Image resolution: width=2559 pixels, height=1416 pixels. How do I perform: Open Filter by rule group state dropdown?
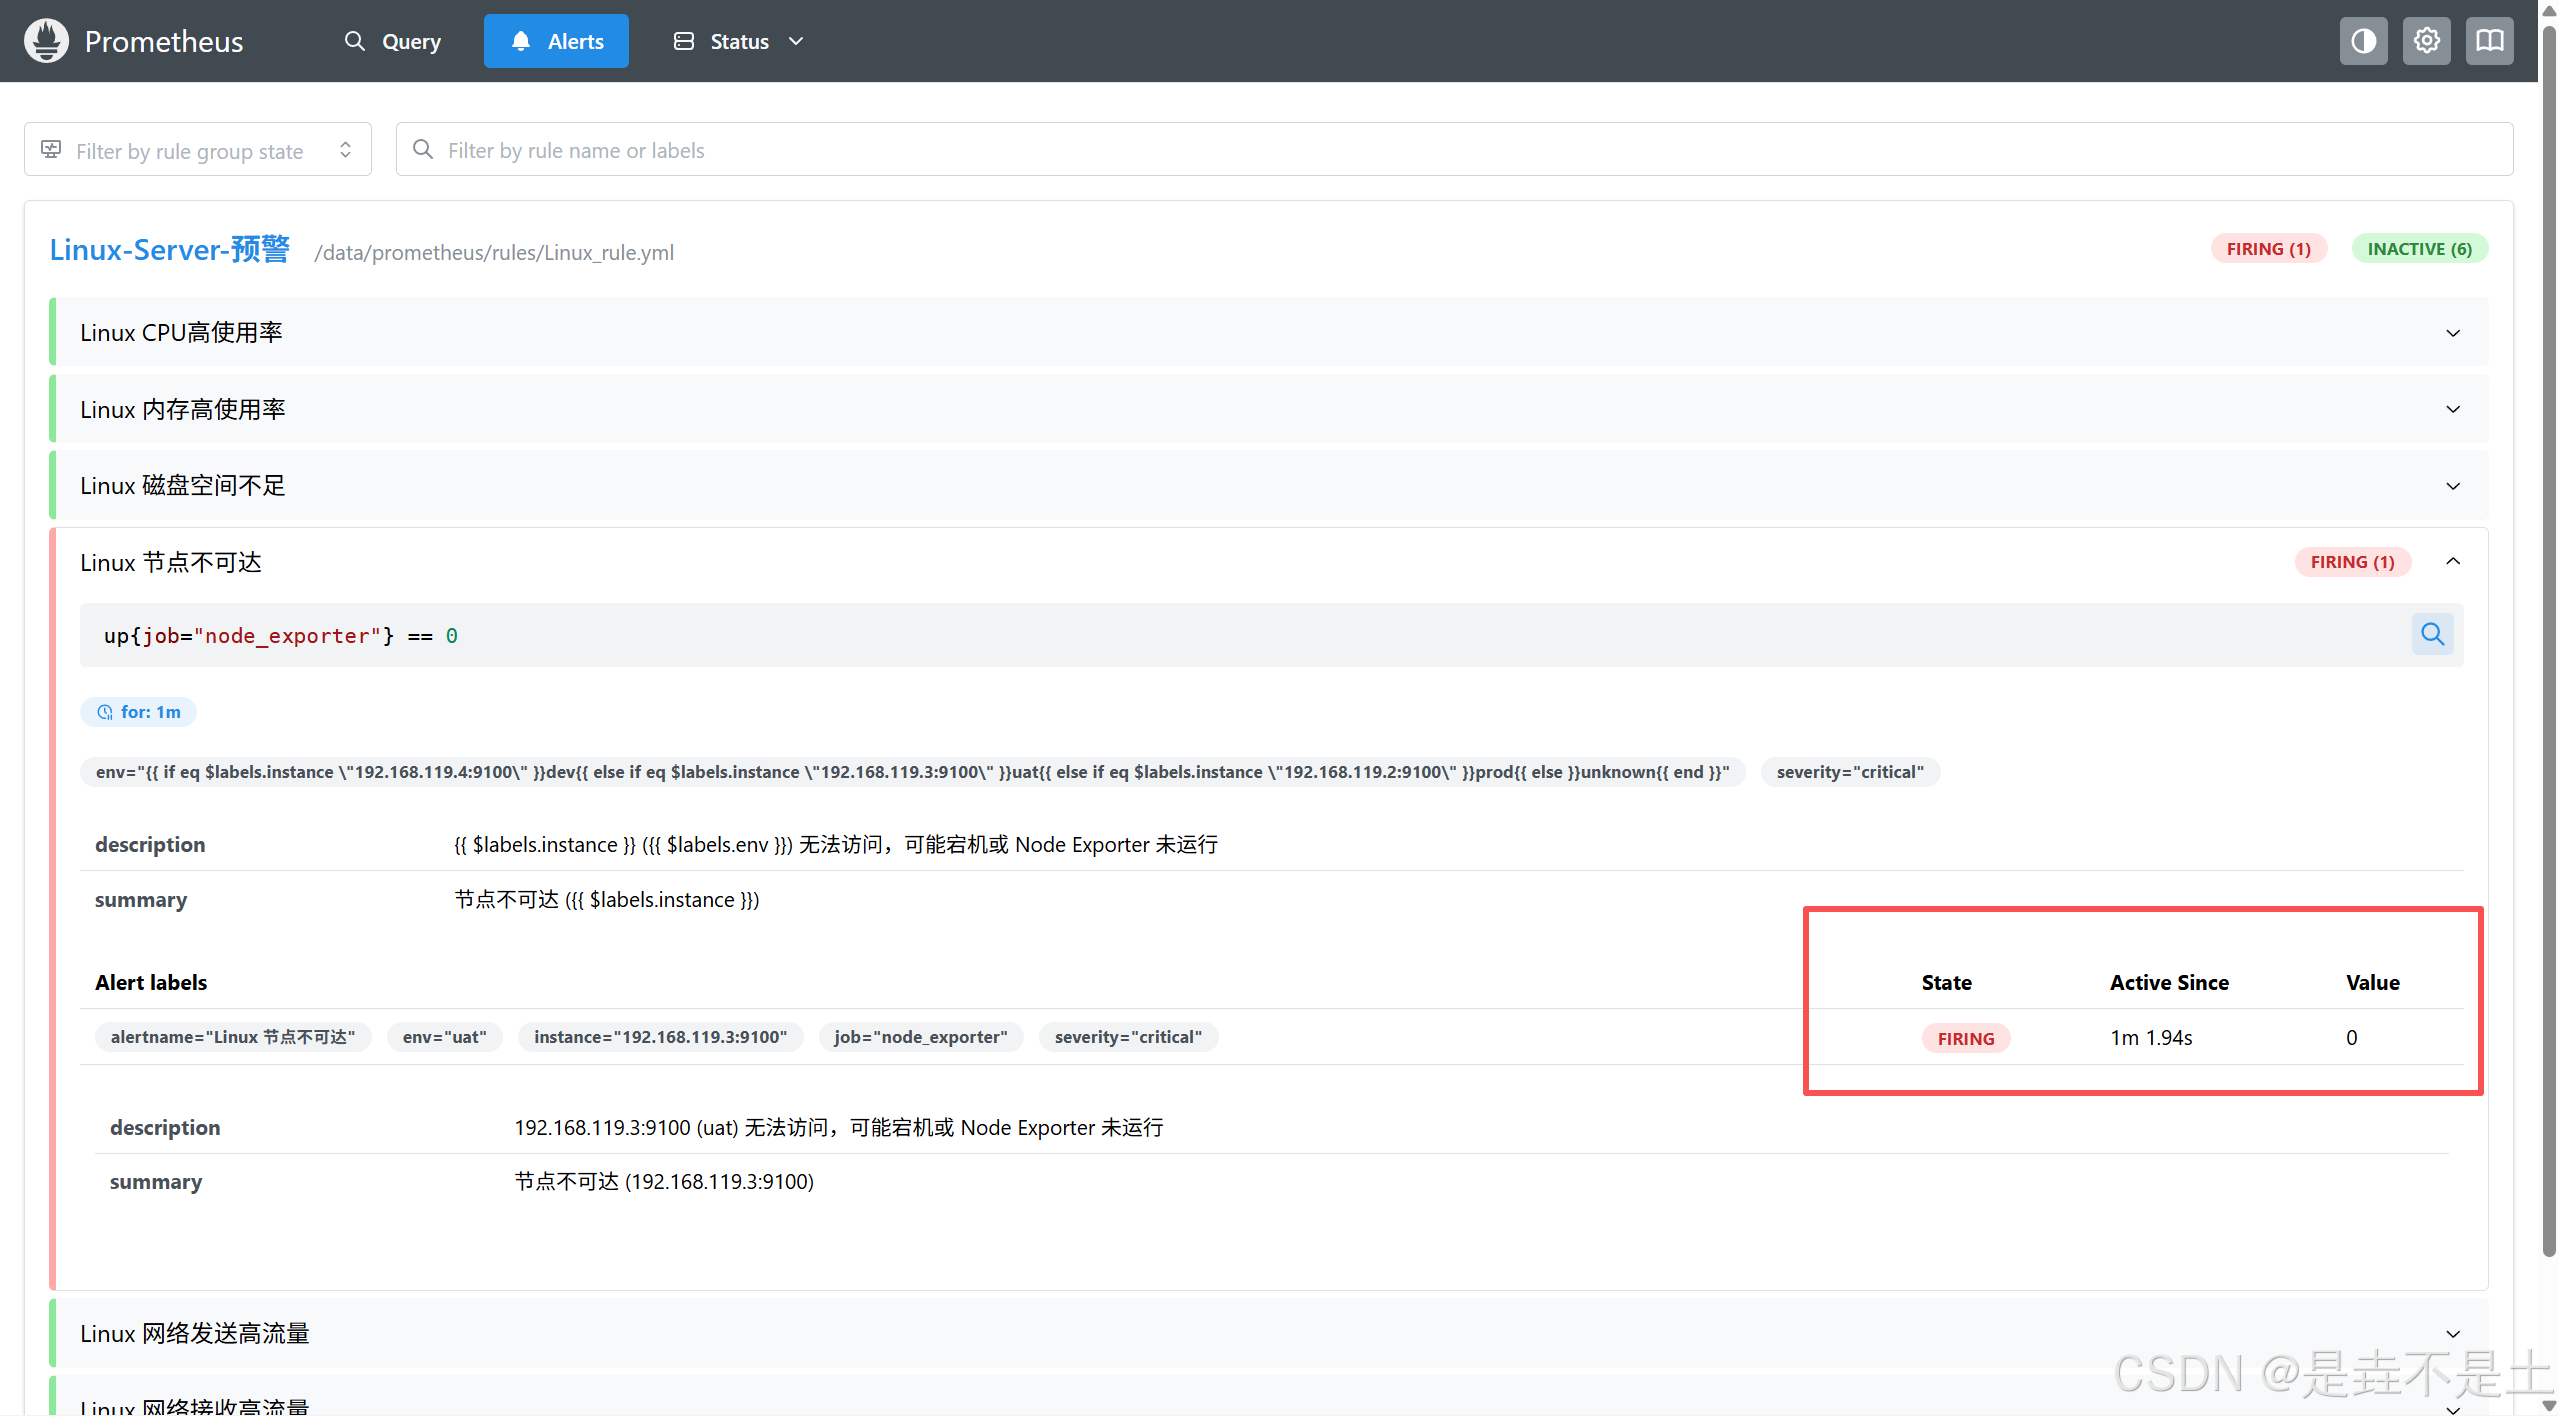[x=198, y=150]
